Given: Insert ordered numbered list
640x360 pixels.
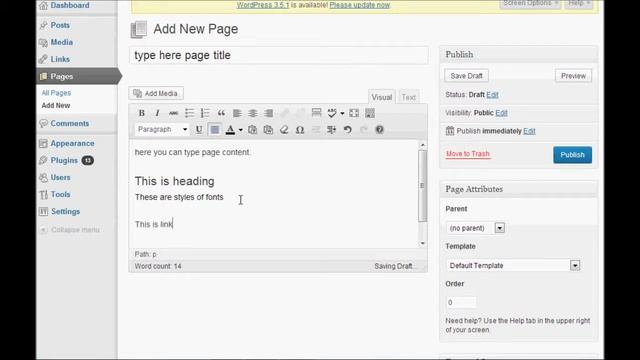Looking at the screenshot, I should (205, 113).
